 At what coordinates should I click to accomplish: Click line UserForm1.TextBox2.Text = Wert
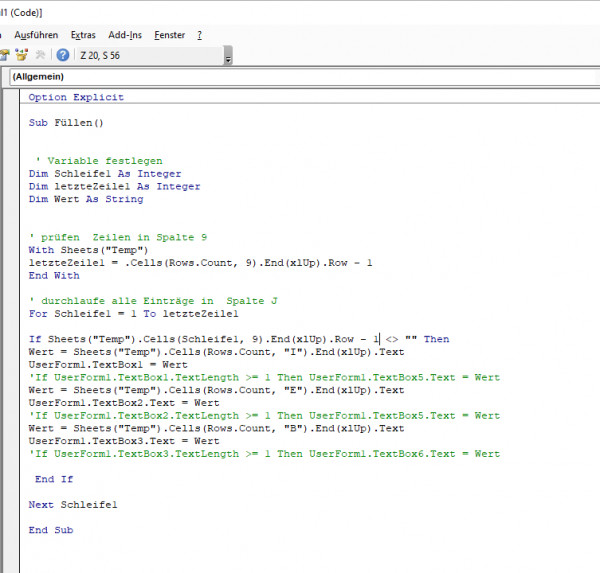coord(124,403)
